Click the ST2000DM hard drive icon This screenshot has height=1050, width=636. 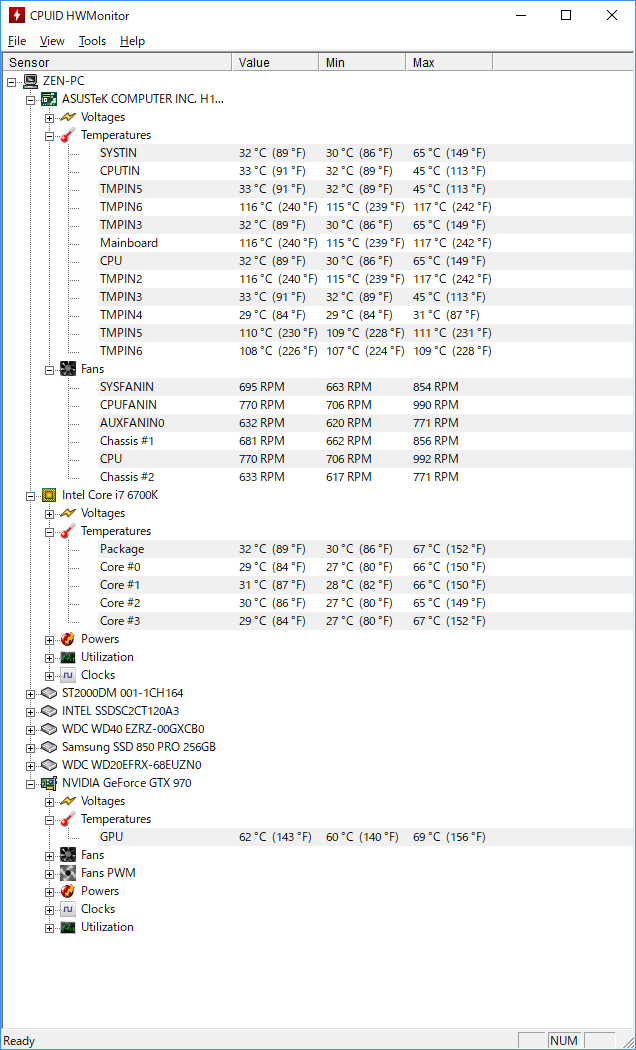[x=49, y=693]
